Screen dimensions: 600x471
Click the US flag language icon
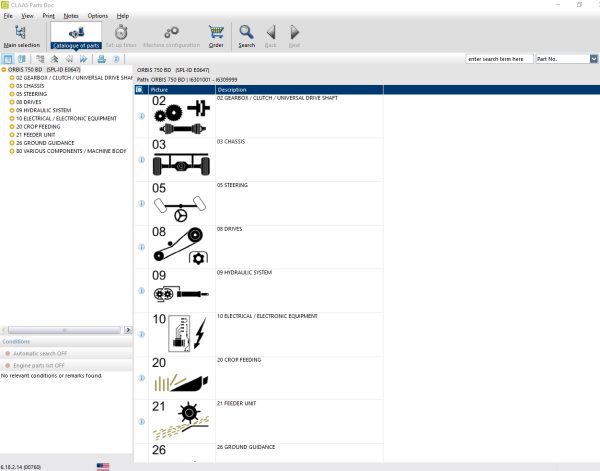(103, 467)
